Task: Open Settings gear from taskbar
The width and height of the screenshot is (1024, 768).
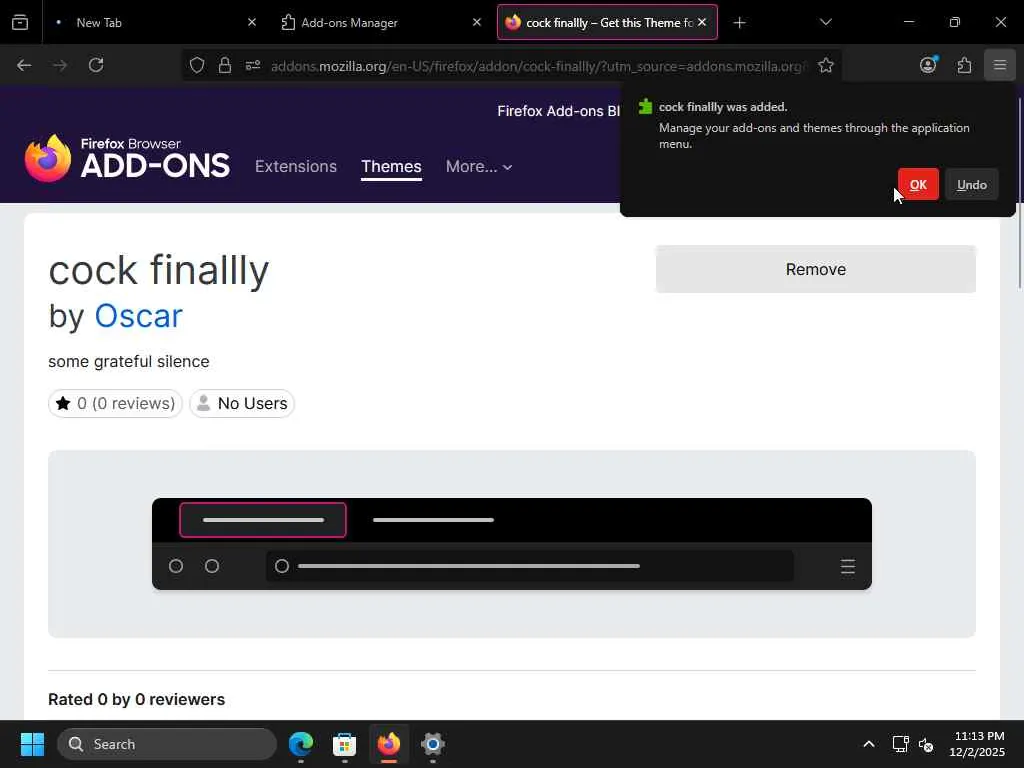Action: (x=432, y=744)
